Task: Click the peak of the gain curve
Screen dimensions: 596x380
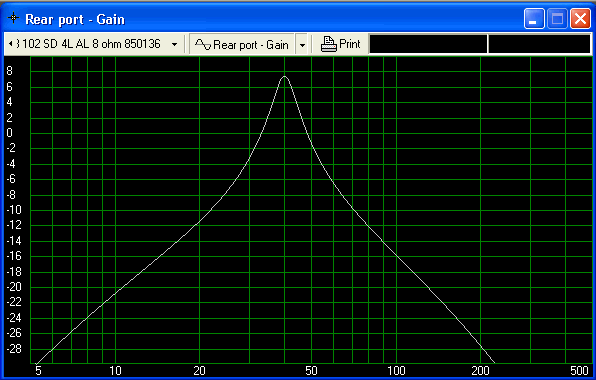Action: pos(284,77)
